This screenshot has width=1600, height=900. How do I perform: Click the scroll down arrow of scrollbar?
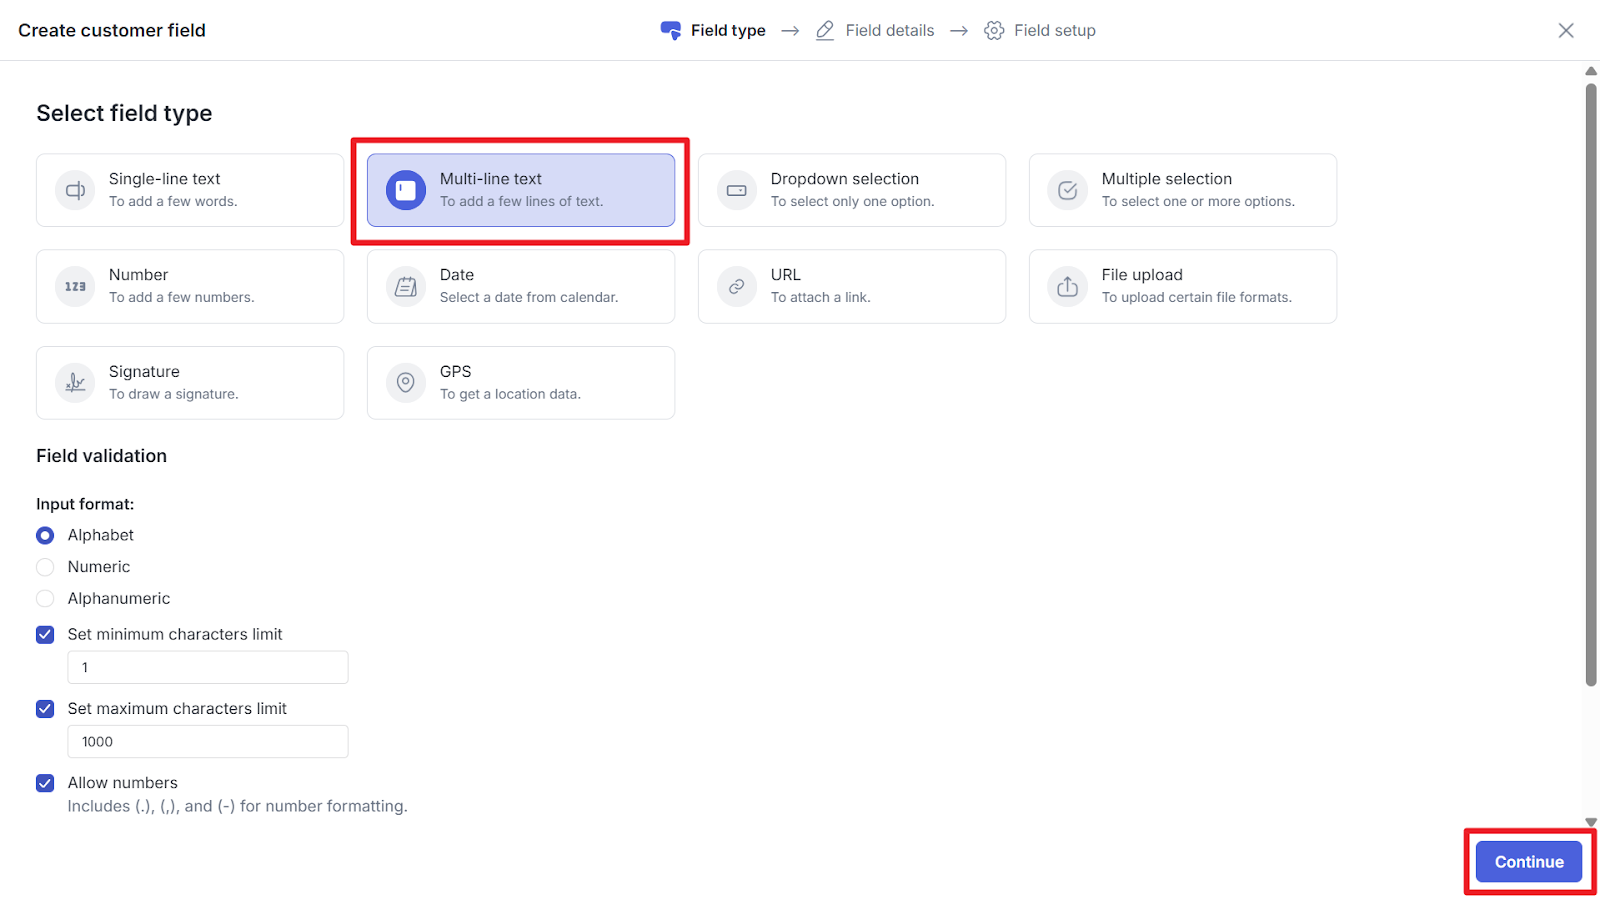(x=1591, y=822)
